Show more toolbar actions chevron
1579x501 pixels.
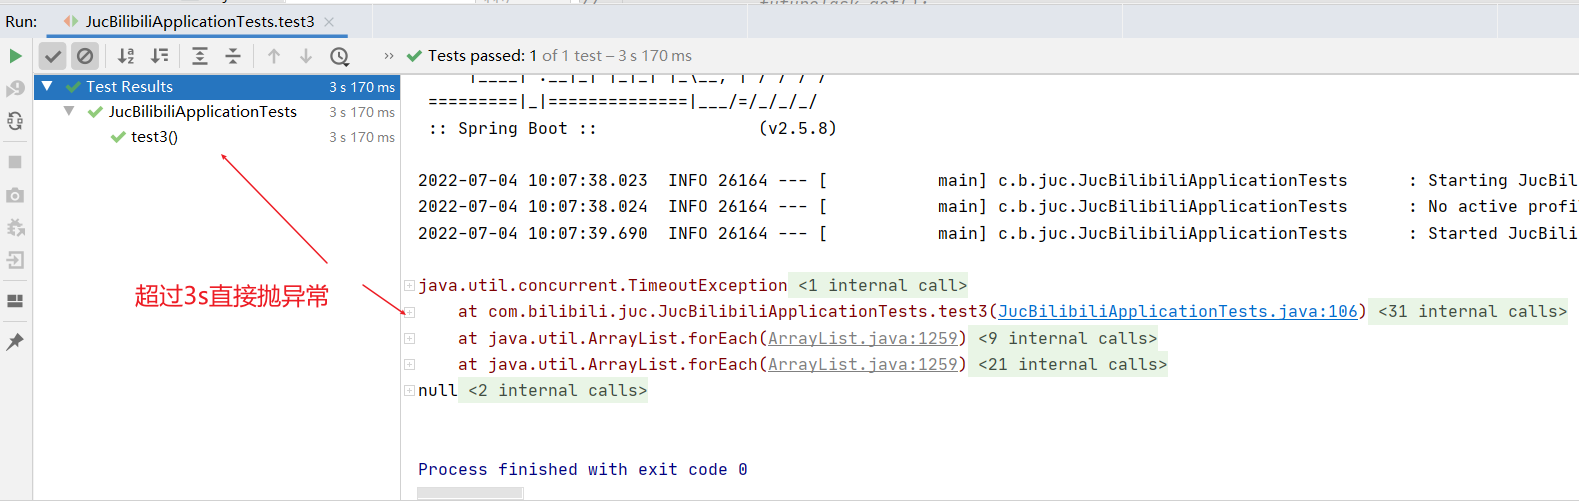click(389, 56)
